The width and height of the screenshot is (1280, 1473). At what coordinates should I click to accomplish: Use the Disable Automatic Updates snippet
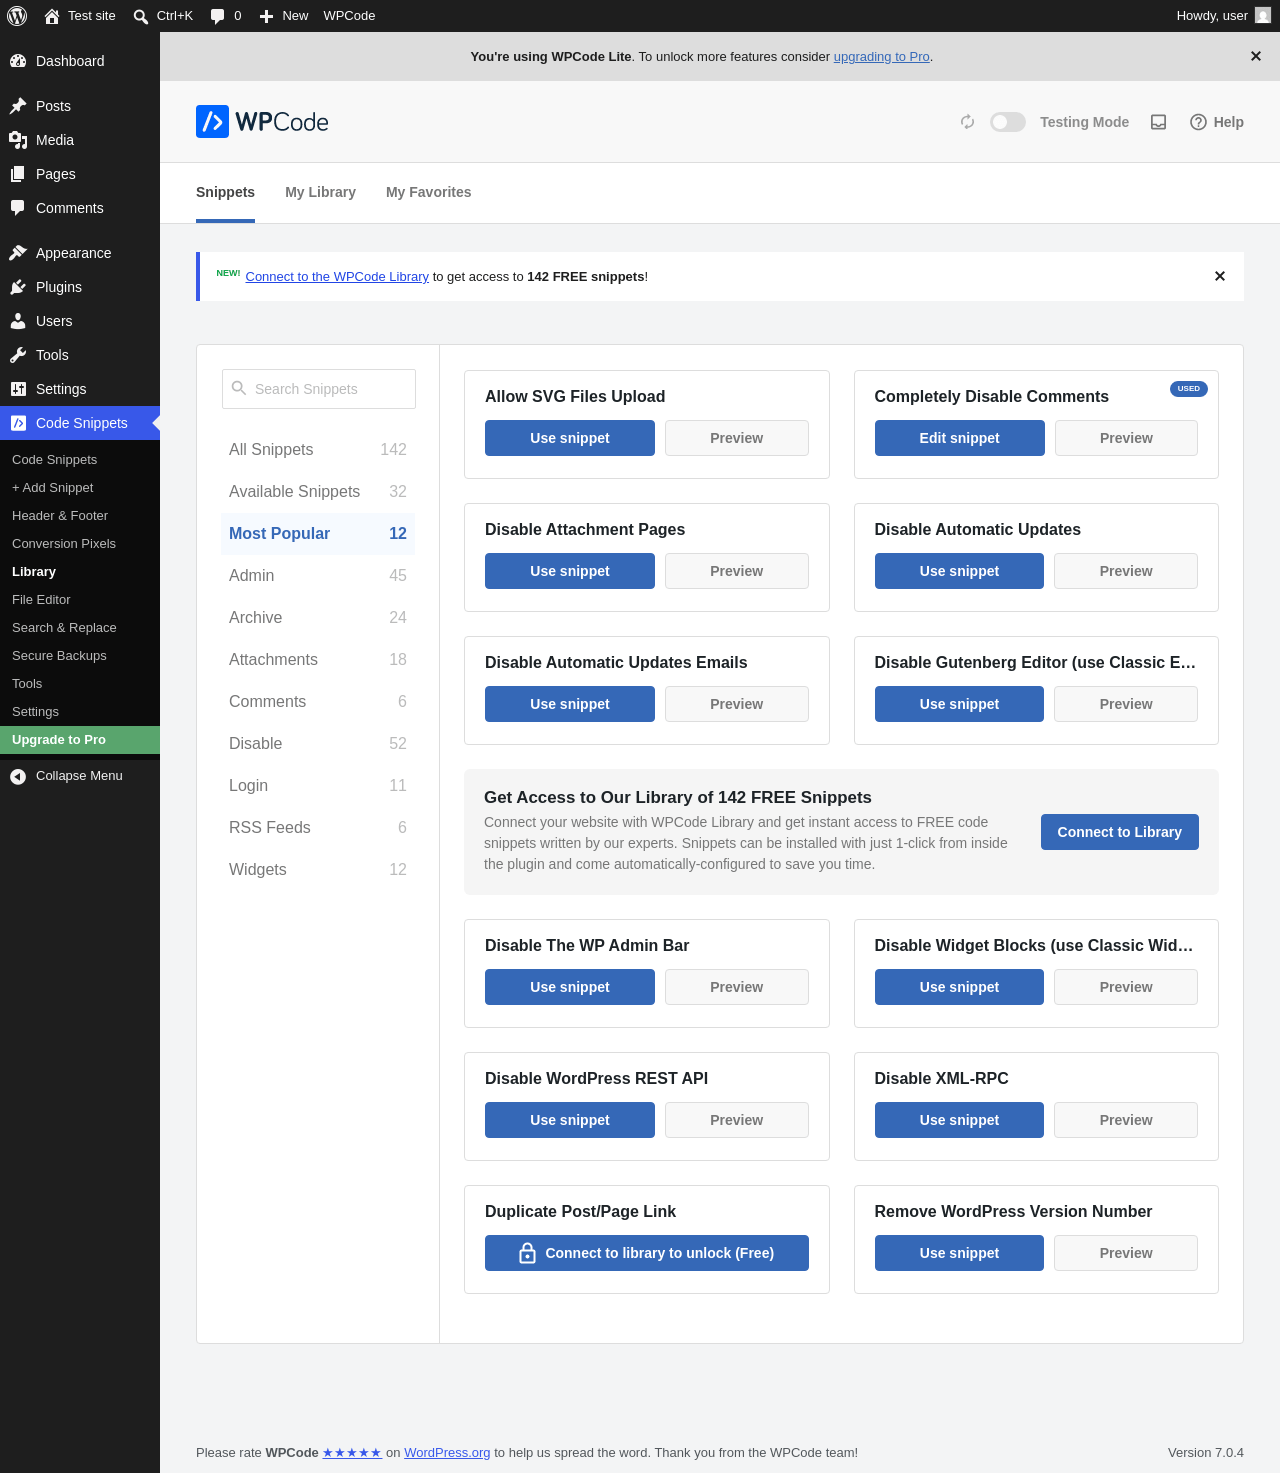point(959,571)
